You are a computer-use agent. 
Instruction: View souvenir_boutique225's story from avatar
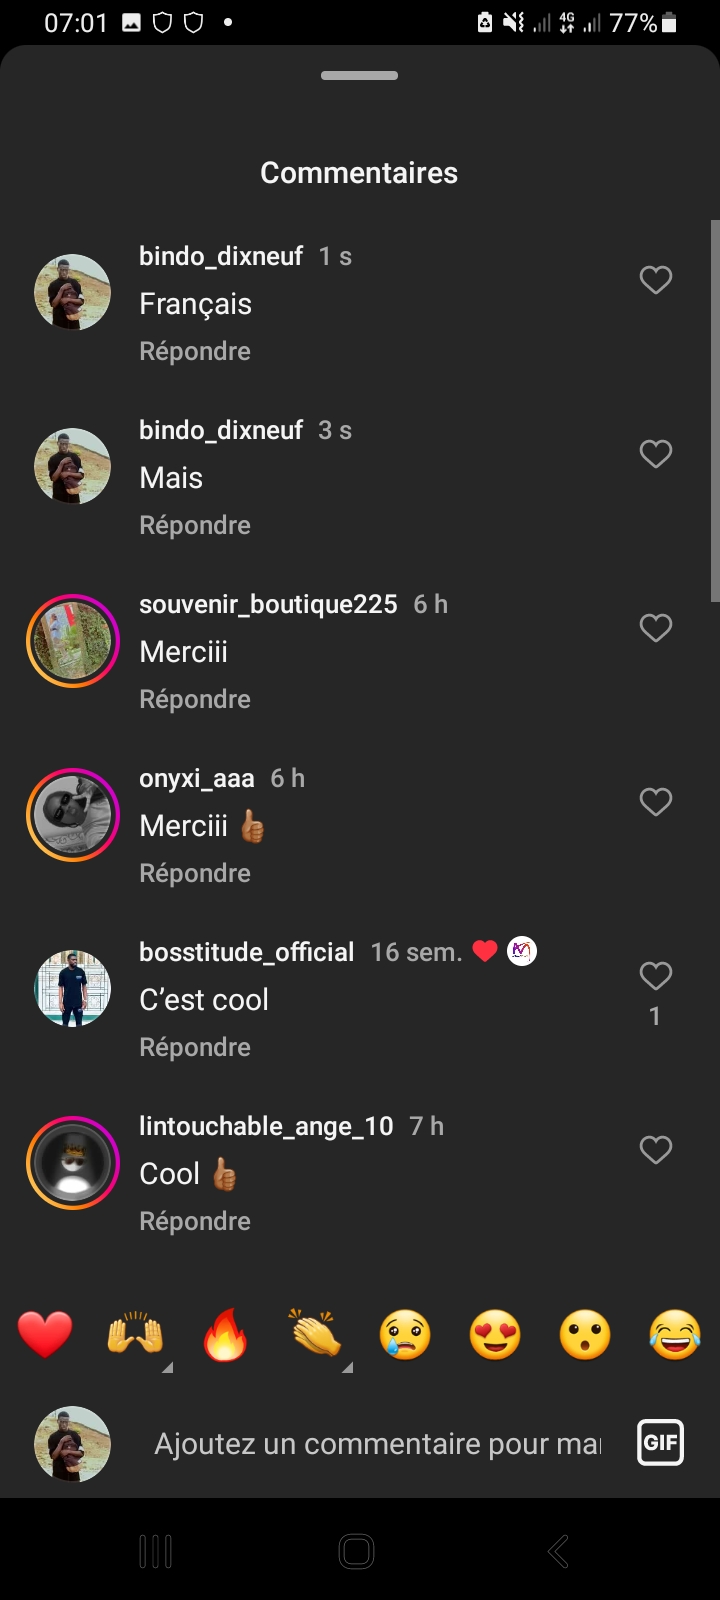[x=73, y=641]
